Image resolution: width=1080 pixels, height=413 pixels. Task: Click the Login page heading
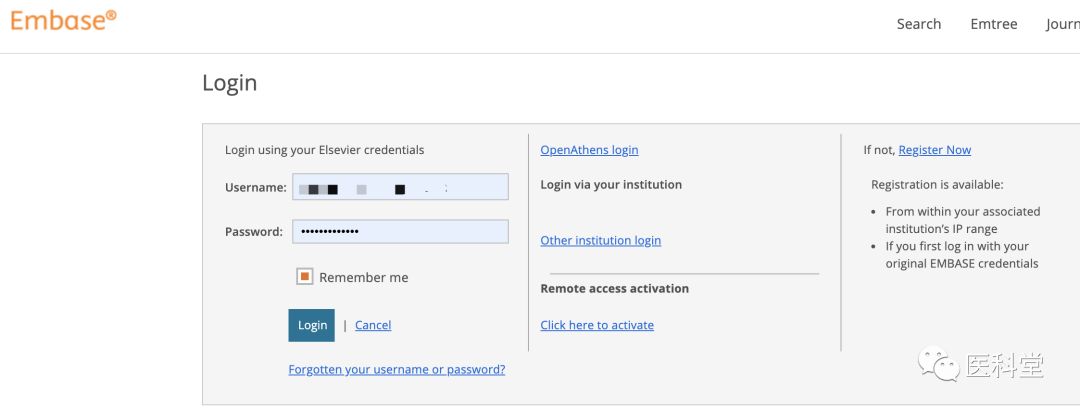pyautogui.click(x=229, y=83)
